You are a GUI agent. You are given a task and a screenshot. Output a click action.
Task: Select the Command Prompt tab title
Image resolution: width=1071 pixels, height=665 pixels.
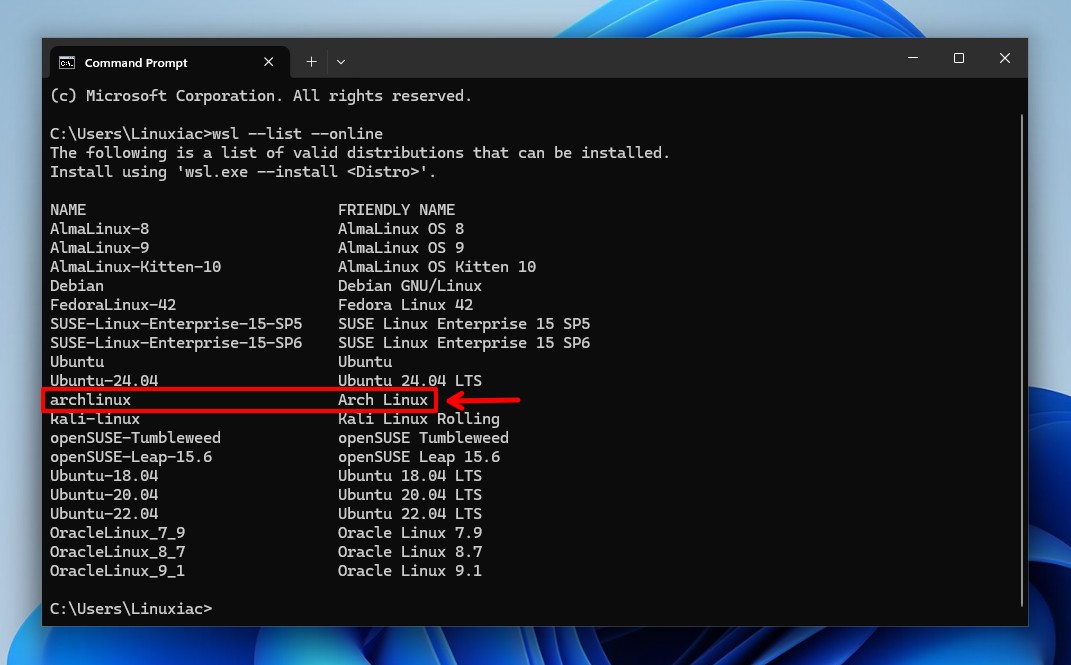136,63
